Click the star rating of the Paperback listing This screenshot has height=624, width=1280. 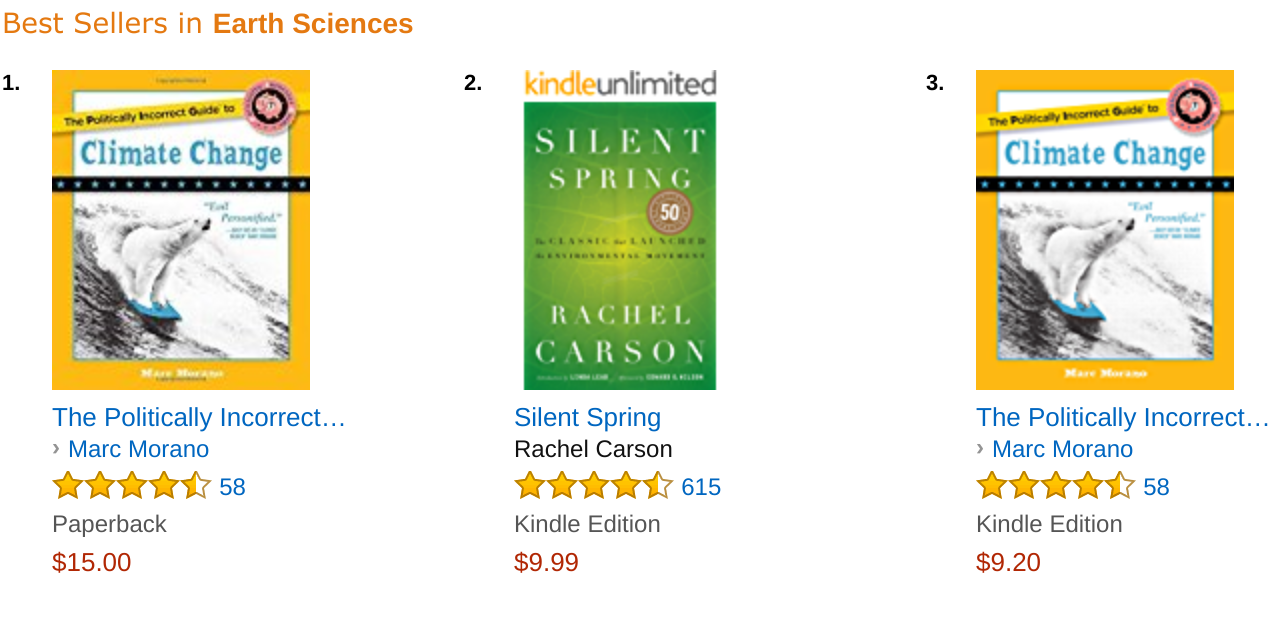pos(132,486)
